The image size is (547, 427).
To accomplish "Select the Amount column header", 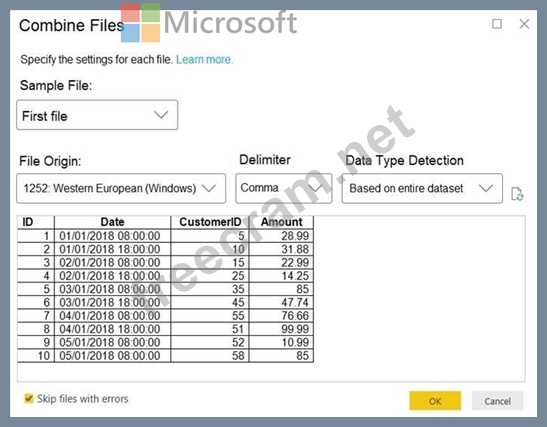I will [282, 222].
